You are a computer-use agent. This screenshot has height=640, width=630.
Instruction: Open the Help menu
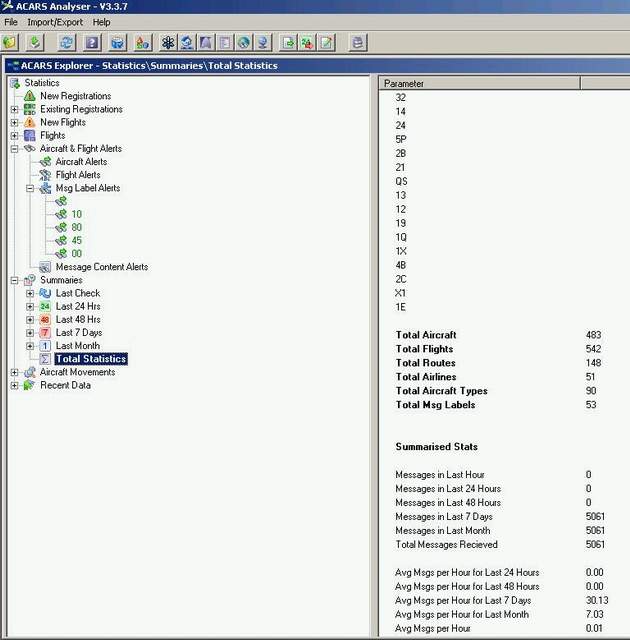coord(101,22)
